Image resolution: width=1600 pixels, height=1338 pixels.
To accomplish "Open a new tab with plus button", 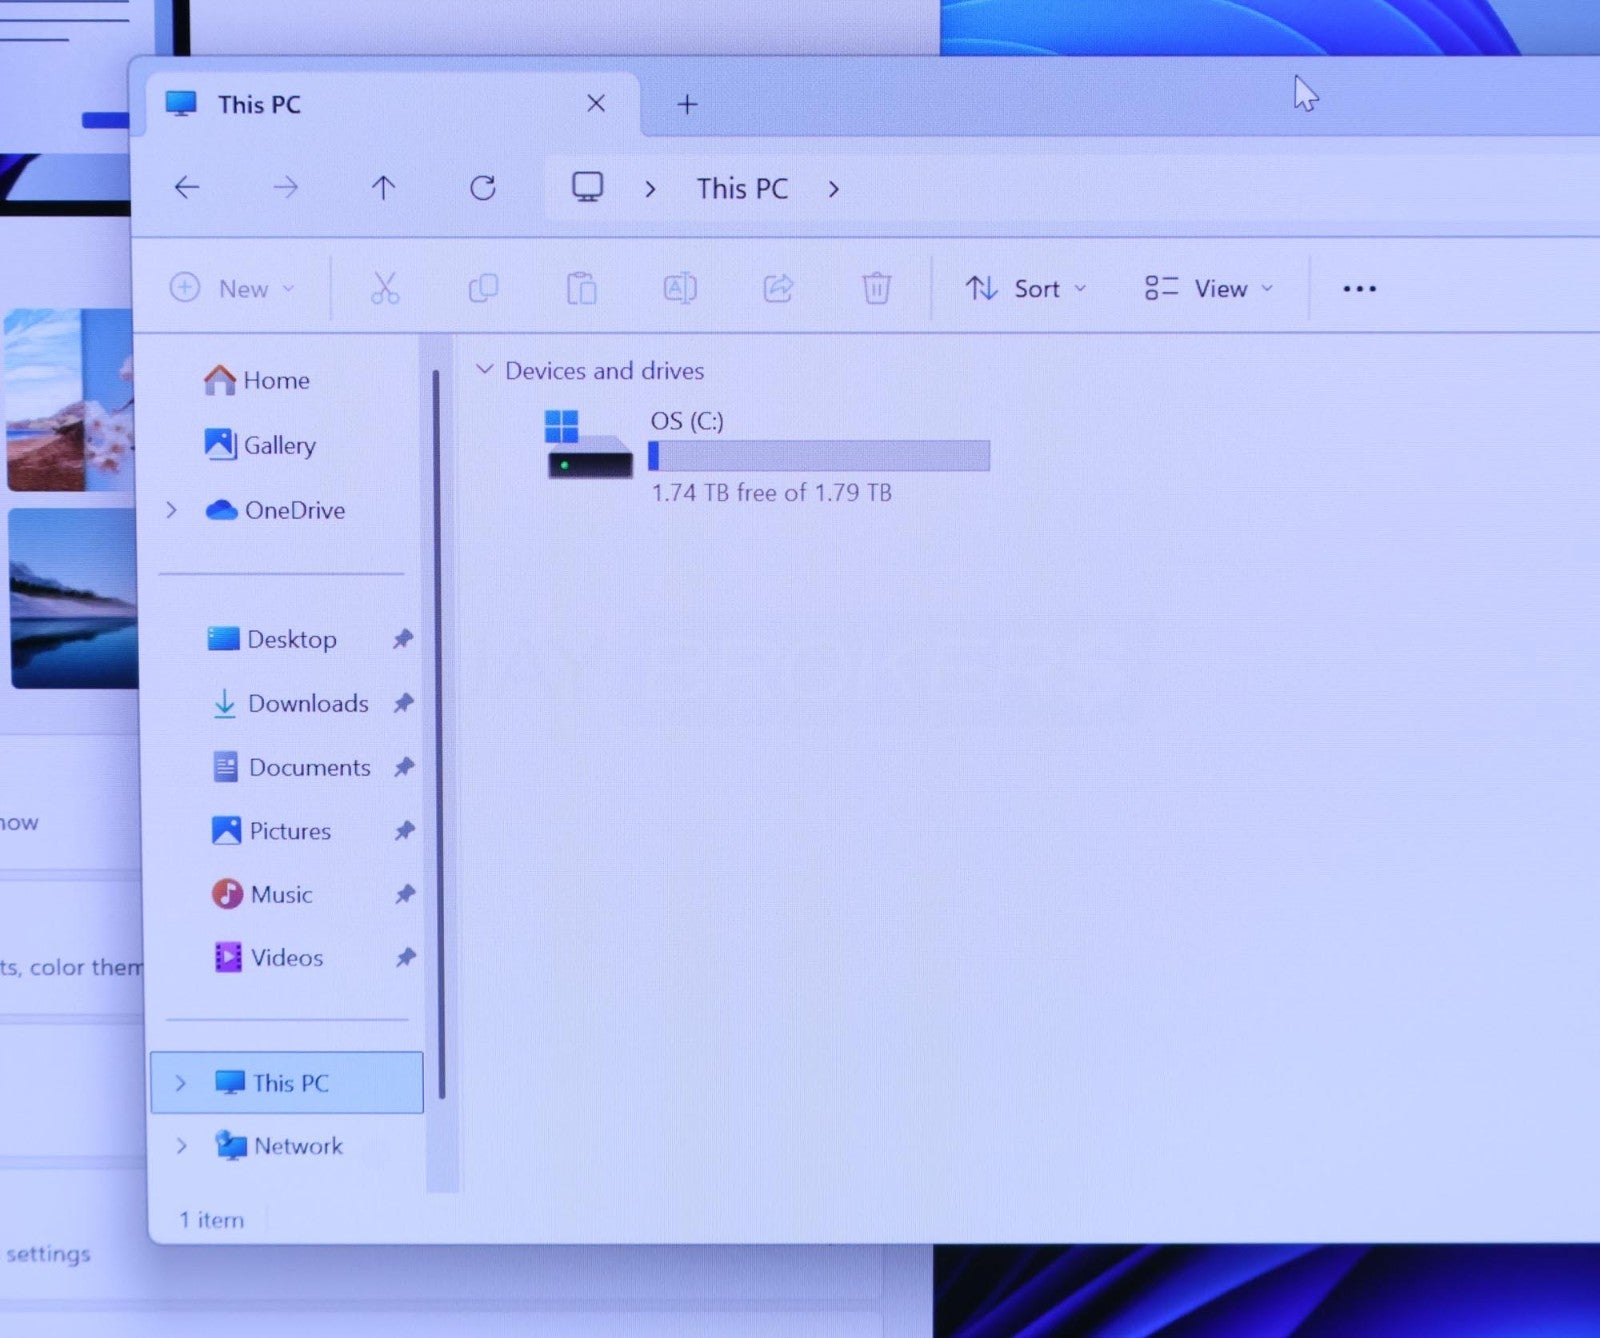I will pos(687,104).
